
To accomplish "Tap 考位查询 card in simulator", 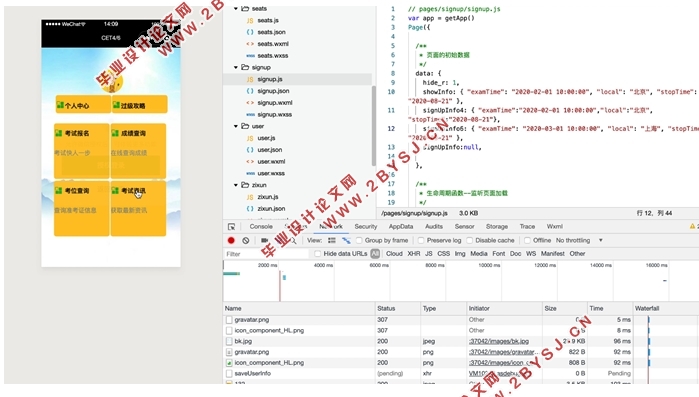I will click(82, 208).
